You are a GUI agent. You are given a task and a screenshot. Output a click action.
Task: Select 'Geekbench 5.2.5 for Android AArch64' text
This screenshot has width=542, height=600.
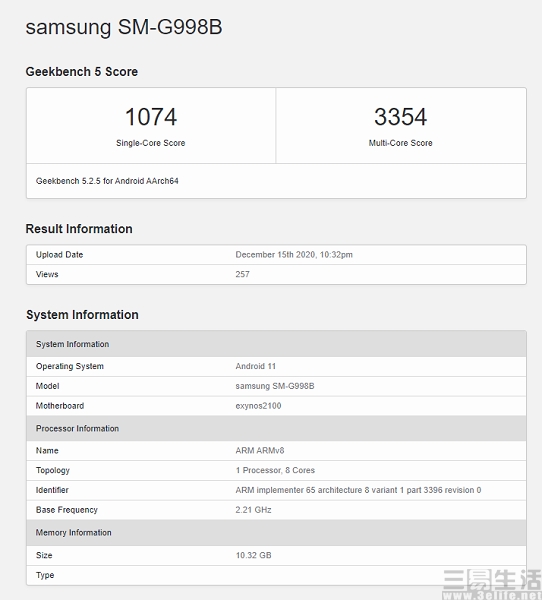pyautogui.click(x=107, y=181)
